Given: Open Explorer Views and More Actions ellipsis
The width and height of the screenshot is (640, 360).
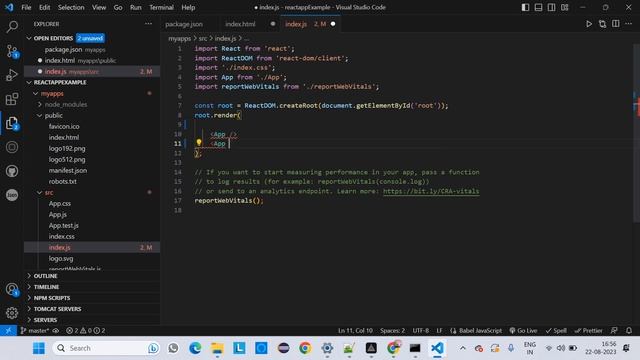Looking at the screenshot, I should click(x=148, y=24).
